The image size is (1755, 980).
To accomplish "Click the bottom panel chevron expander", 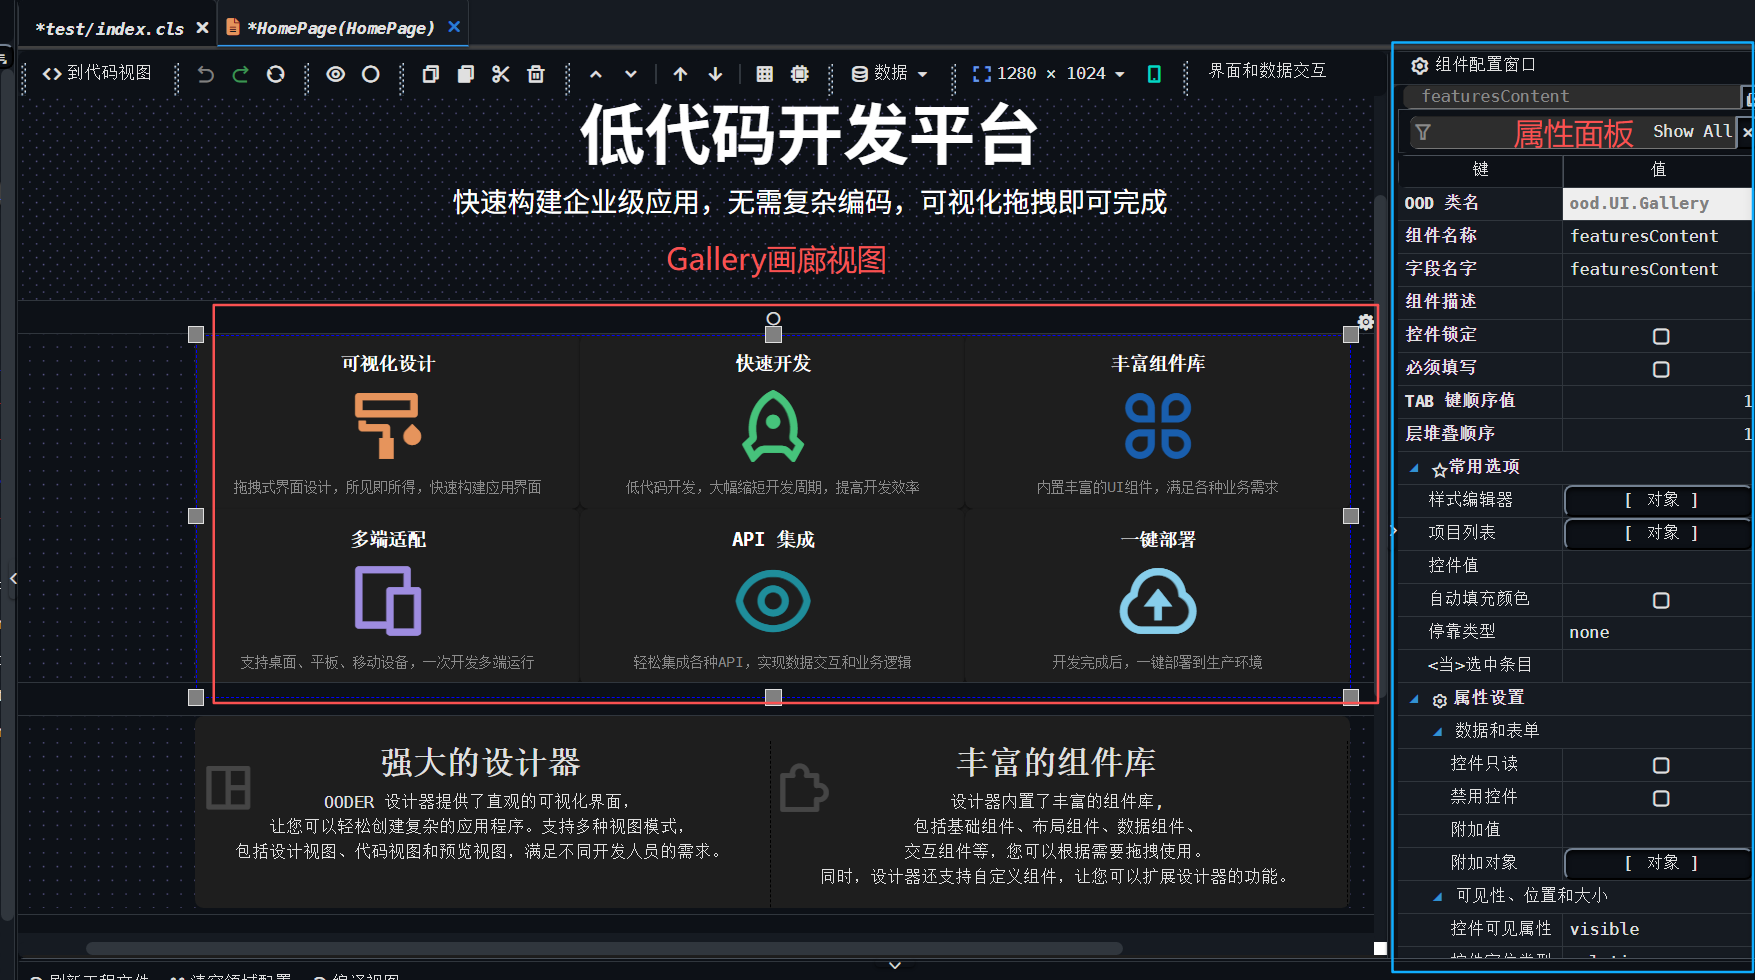I will [x=895, y=965].
